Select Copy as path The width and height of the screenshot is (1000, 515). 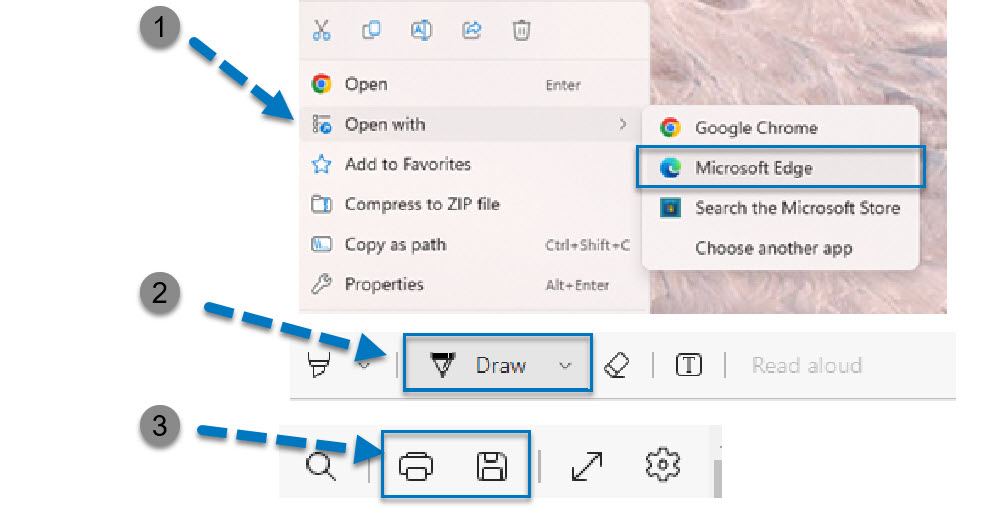coord(474,245)
